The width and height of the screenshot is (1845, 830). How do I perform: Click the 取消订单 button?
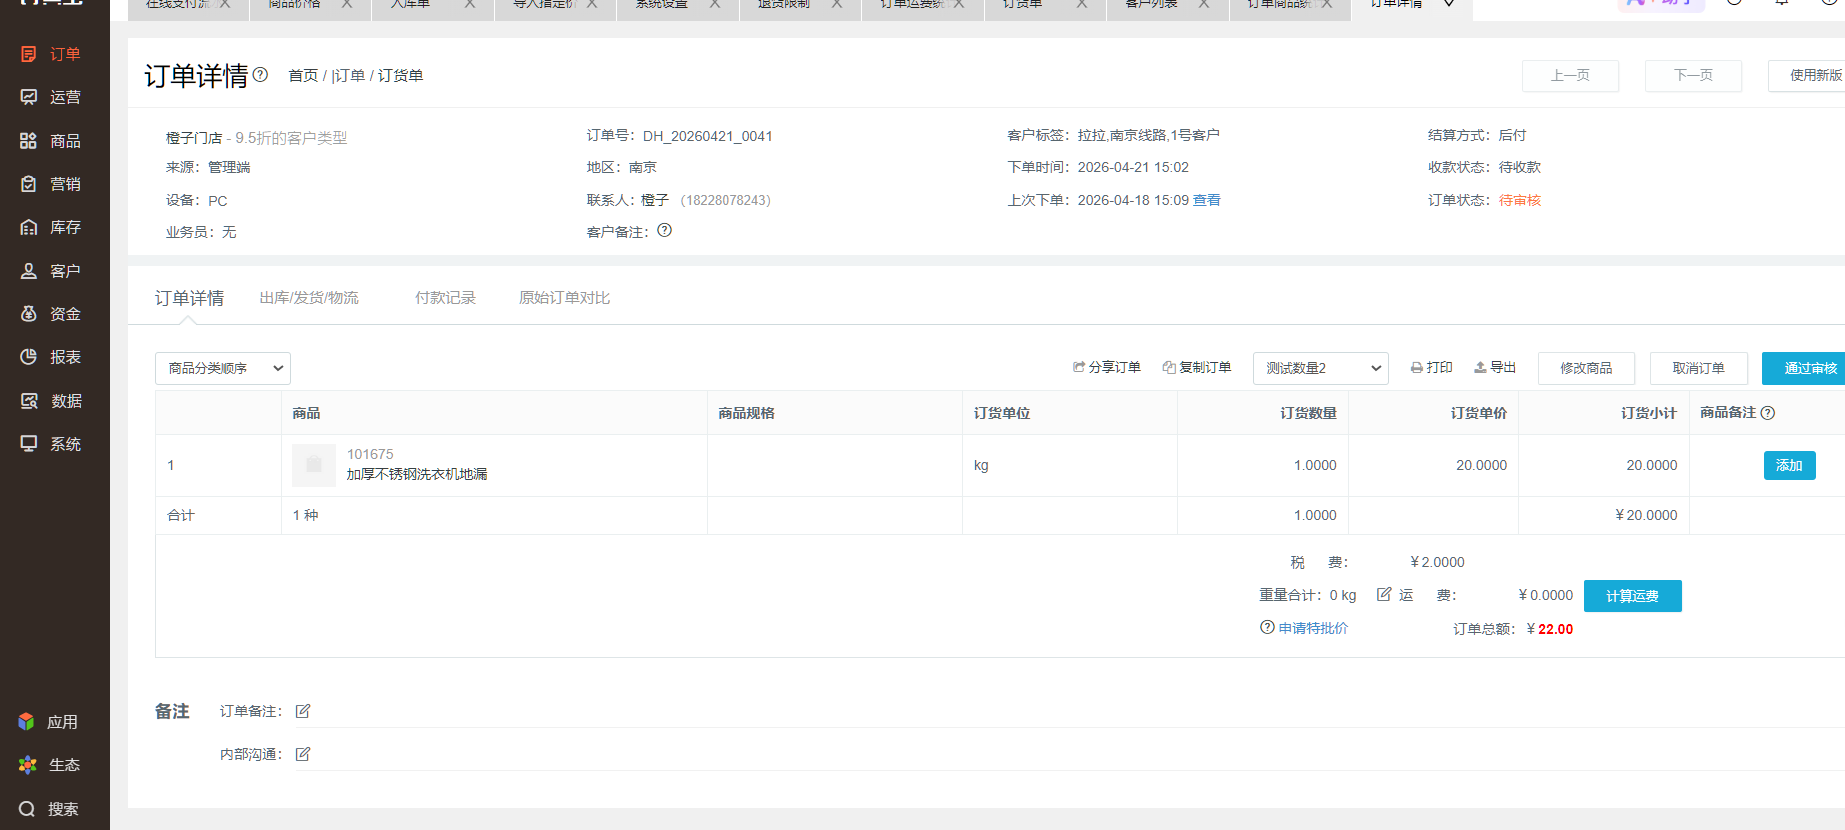point(1698,368)
